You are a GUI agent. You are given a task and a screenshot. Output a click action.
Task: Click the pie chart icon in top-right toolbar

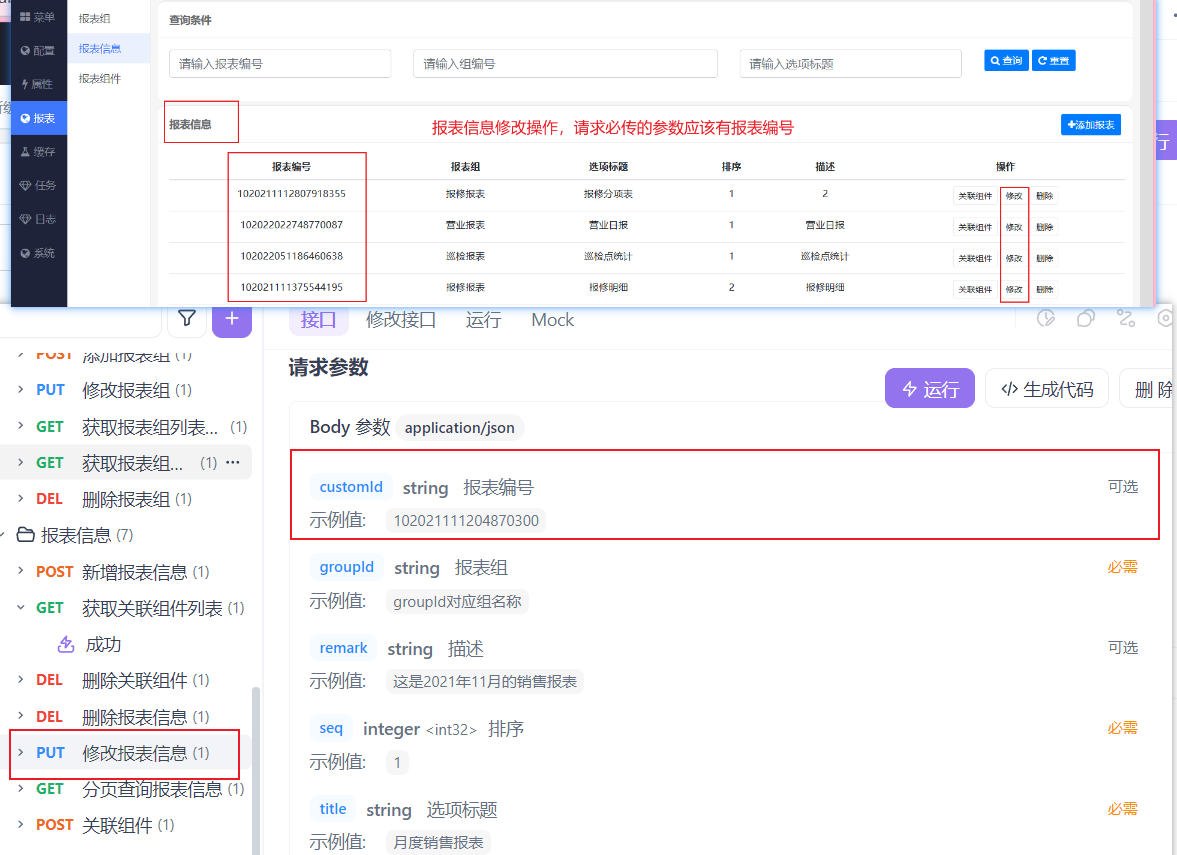[1046, 318]
